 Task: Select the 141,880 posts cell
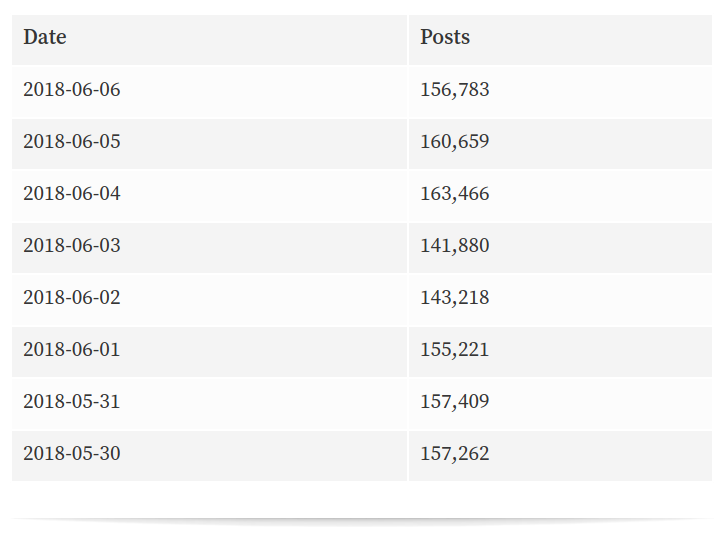(560, 248)
